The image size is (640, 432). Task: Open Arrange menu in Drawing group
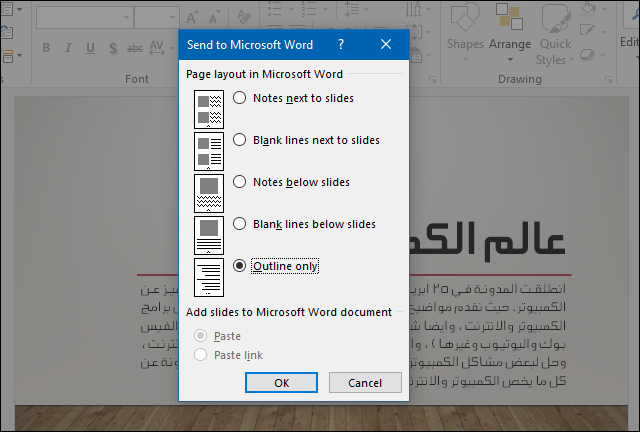(510, 33)
